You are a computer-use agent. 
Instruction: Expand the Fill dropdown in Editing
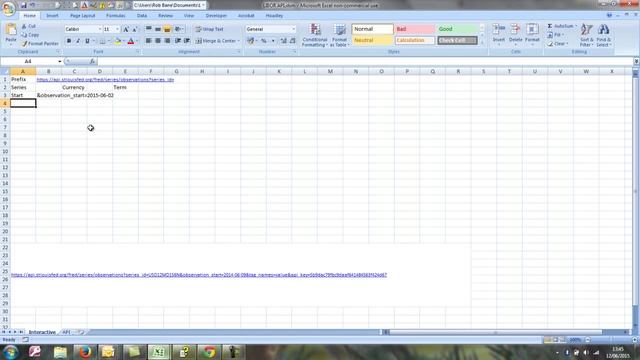click(x=563, y=35)
